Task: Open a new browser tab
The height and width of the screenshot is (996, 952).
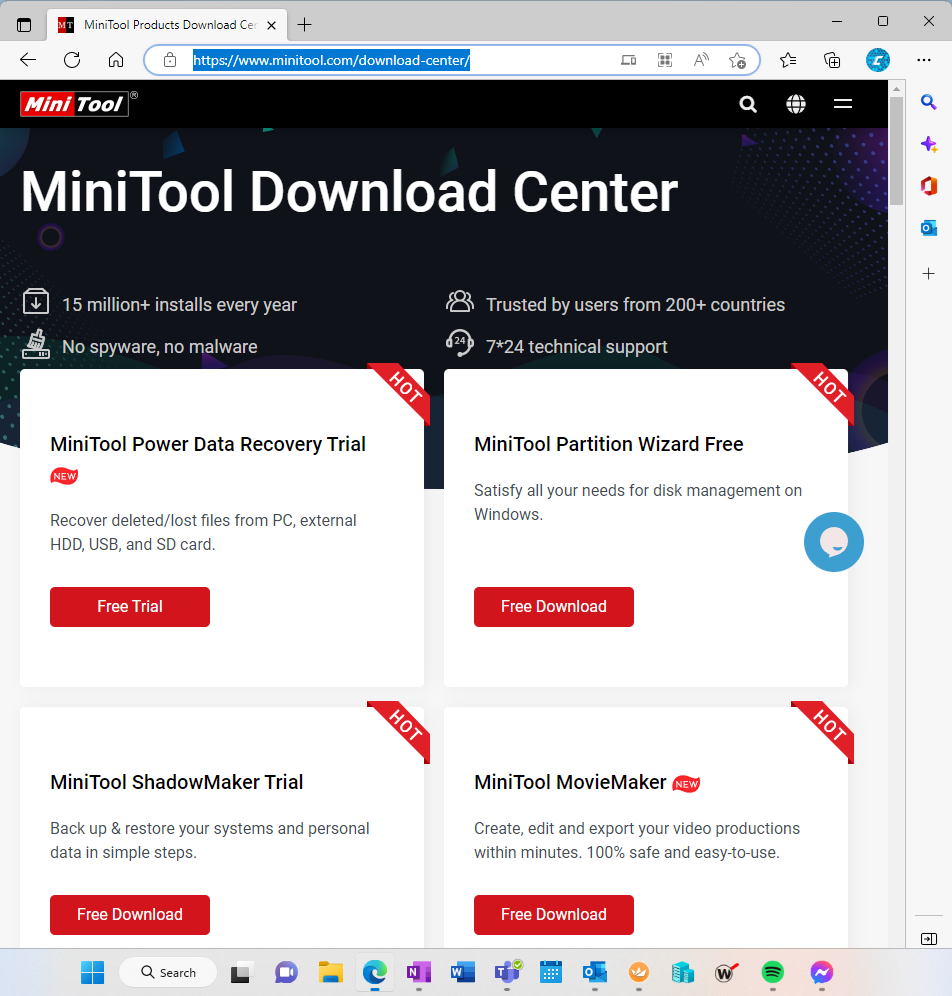Action: coord(305,25)
